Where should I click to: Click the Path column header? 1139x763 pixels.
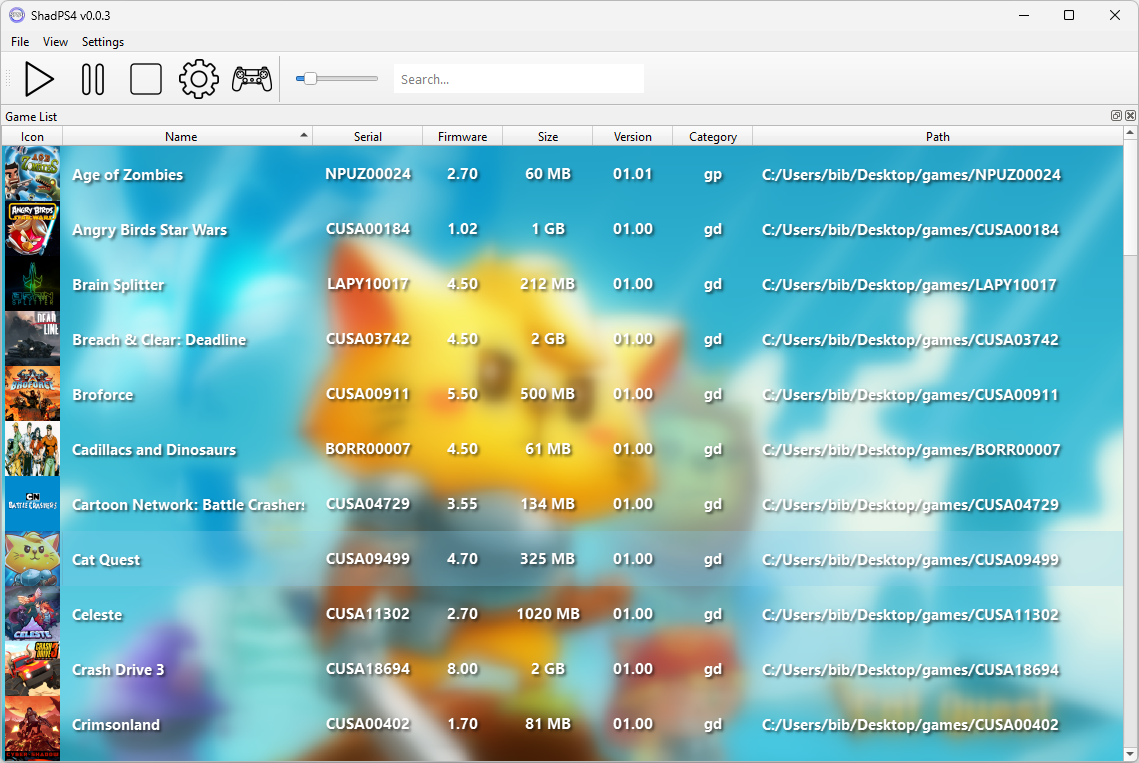(938, 137)
